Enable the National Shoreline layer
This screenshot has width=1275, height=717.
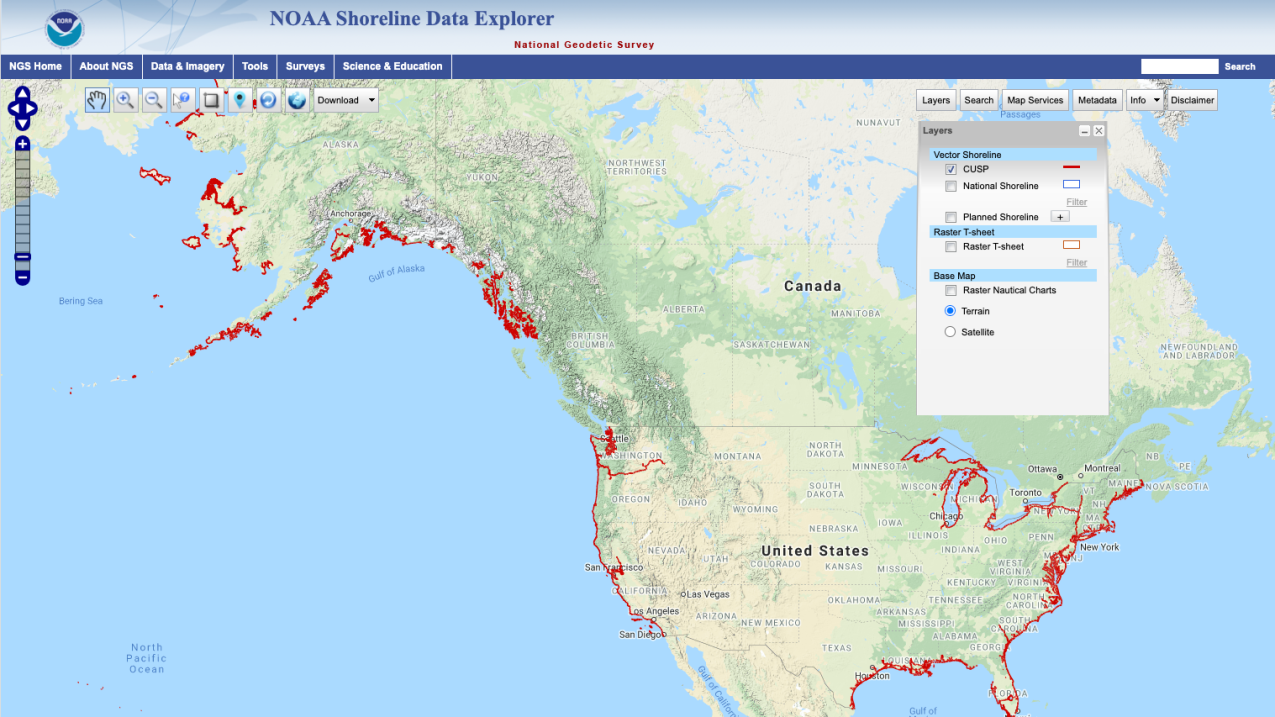950,186
